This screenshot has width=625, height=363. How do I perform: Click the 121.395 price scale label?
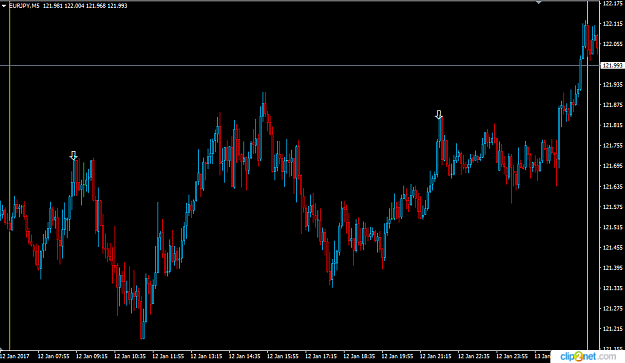[613, 268]
